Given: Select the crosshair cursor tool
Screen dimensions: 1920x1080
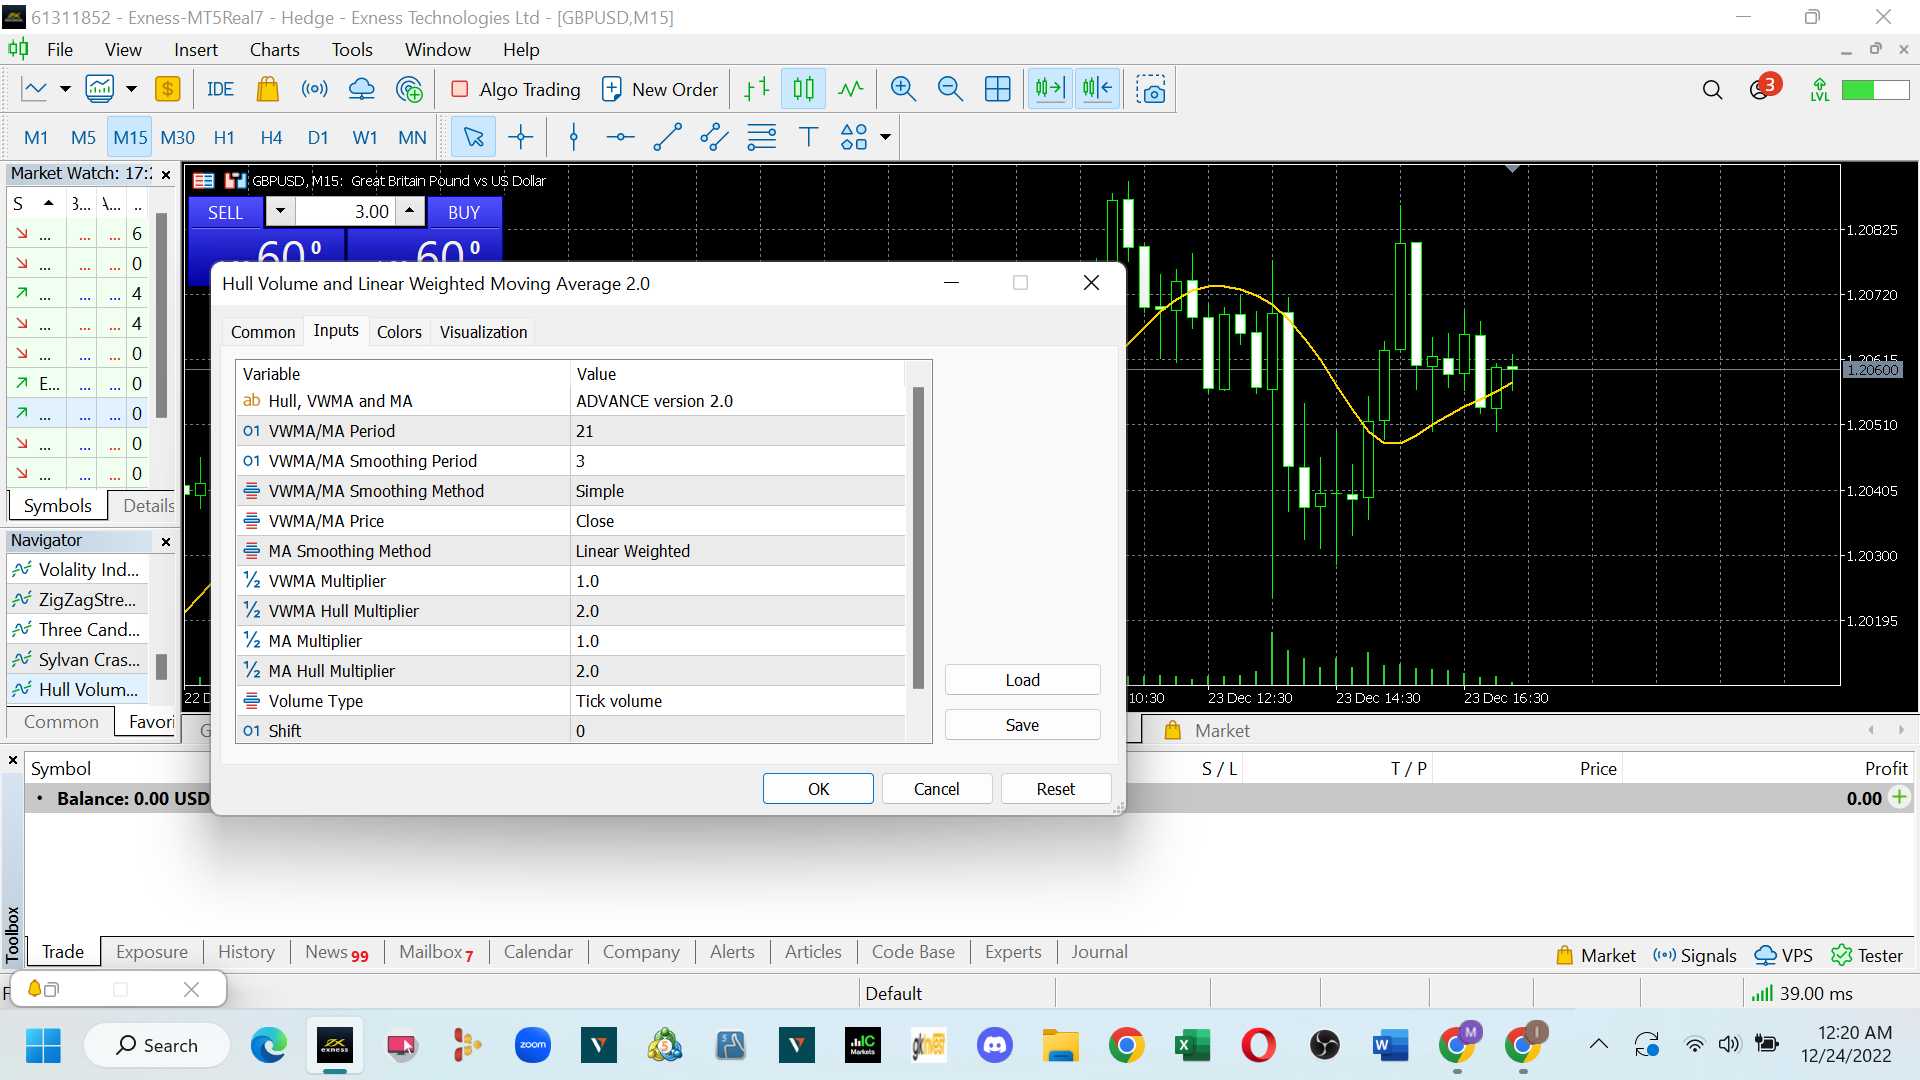Looking at the screenshot, I should [x=521, y=137].
